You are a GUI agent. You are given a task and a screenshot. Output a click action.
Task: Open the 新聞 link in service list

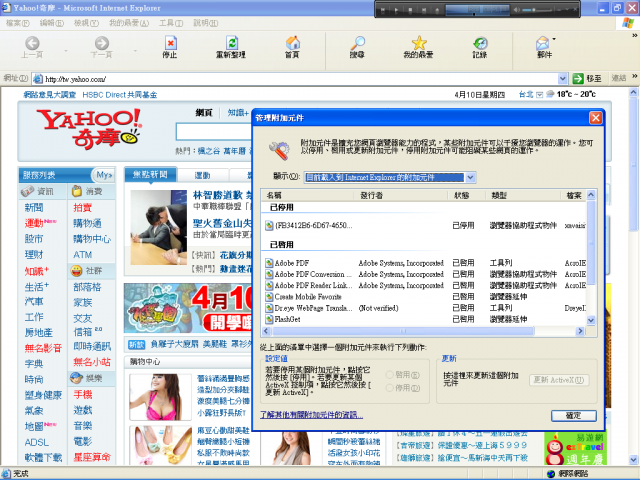34,207
